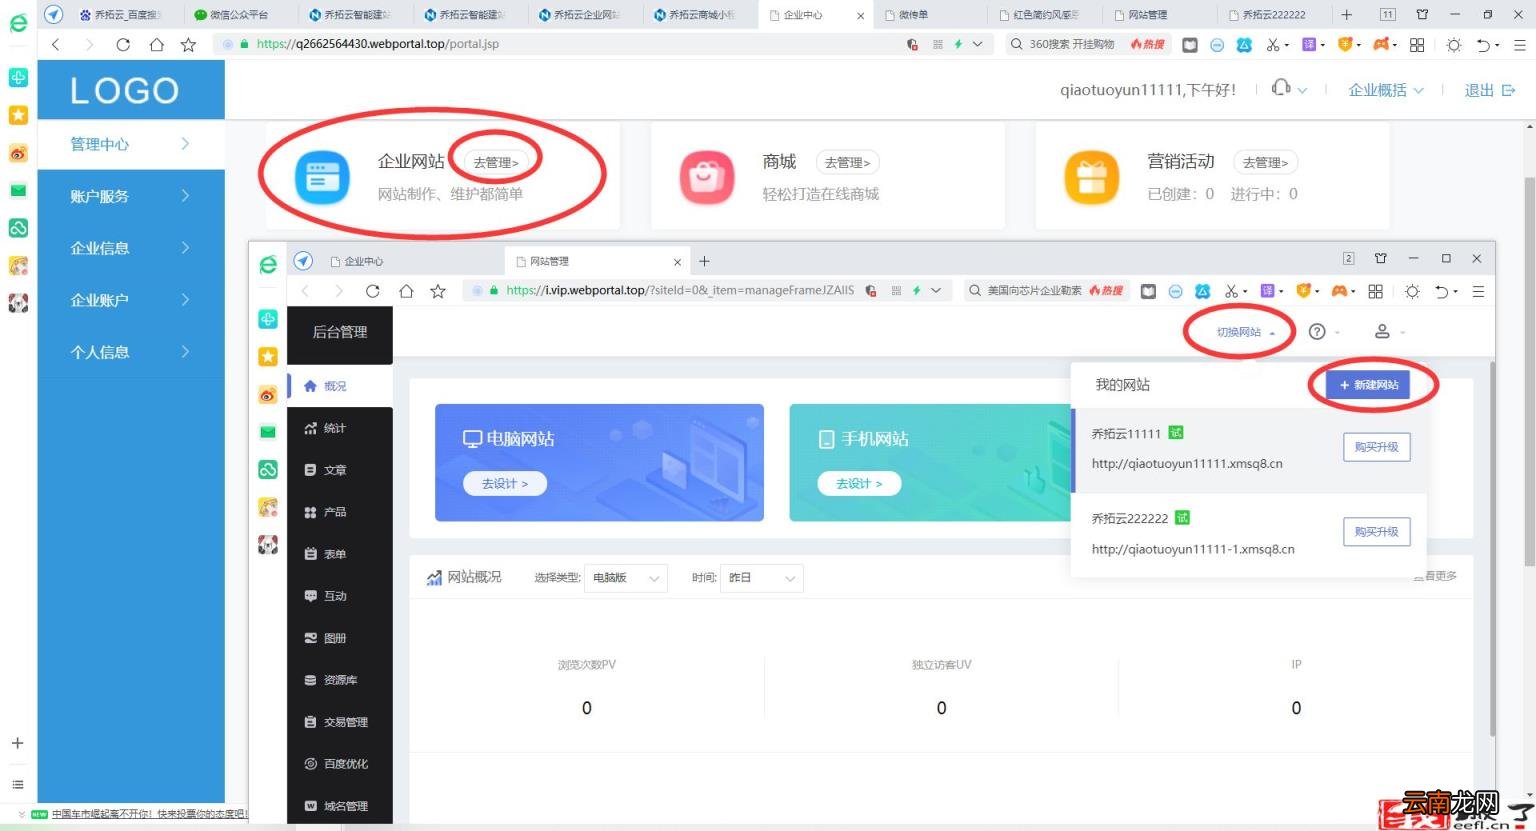
Task: Open 管理中心 in the blue sidebar
Action: click(131, 144)
